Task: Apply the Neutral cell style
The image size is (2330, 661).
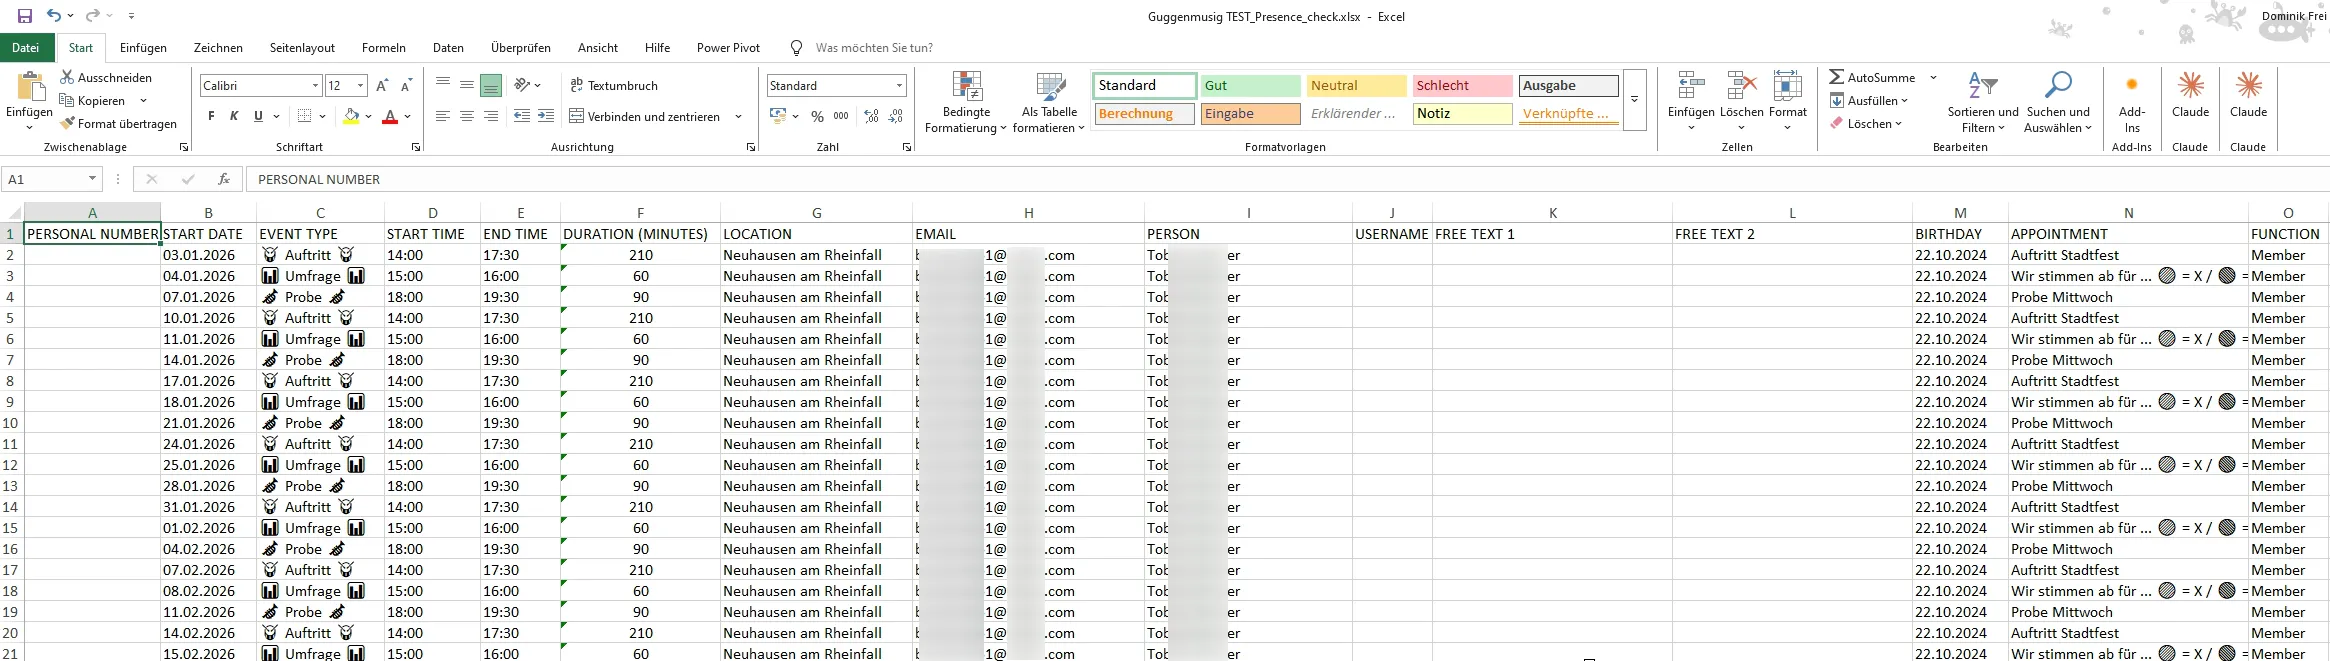Action: [1356, 85]
